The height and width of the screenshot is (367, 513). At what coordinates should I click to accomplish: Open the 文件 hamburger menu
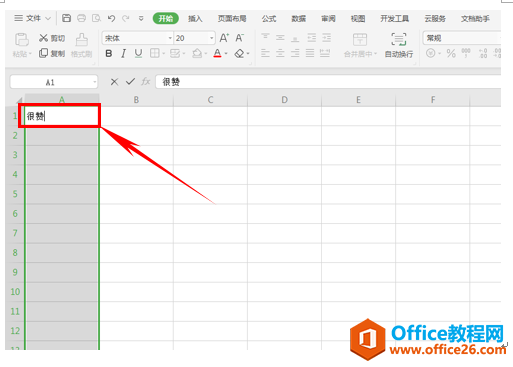(19, 18)
